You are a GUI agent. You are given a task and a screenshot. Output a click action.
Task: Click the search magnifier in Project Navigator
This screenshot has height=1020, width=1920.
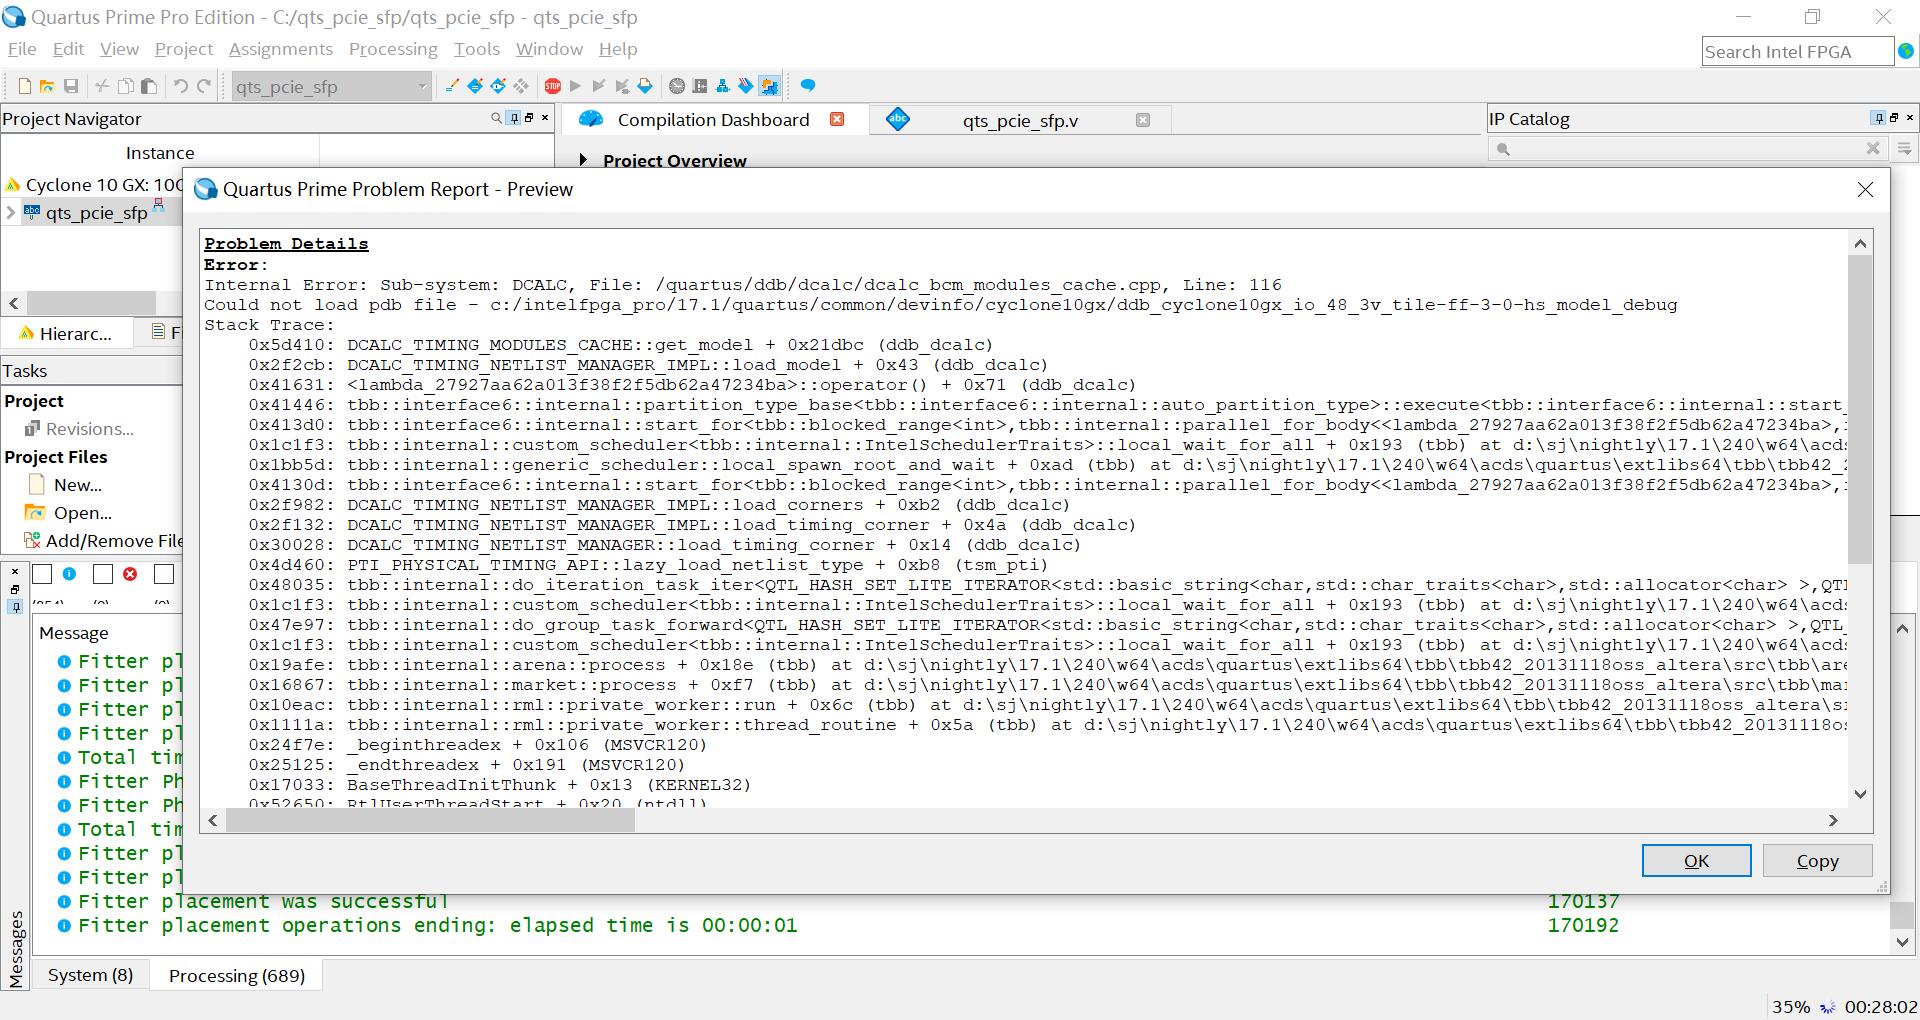tap(496, 118)
